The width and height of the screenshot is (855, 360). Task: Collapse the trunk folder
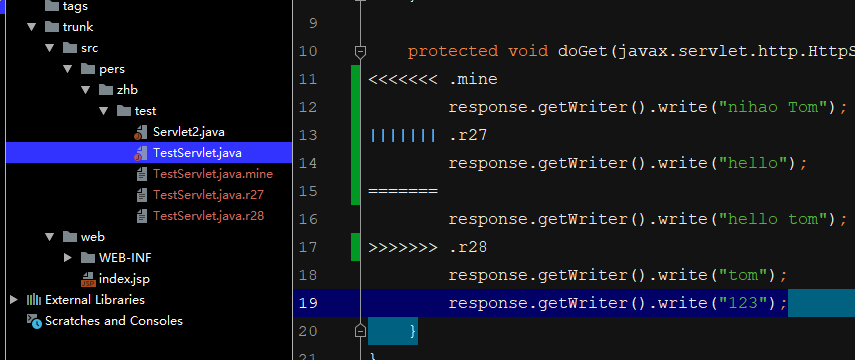pyautogui.click(x=32, y=27)
